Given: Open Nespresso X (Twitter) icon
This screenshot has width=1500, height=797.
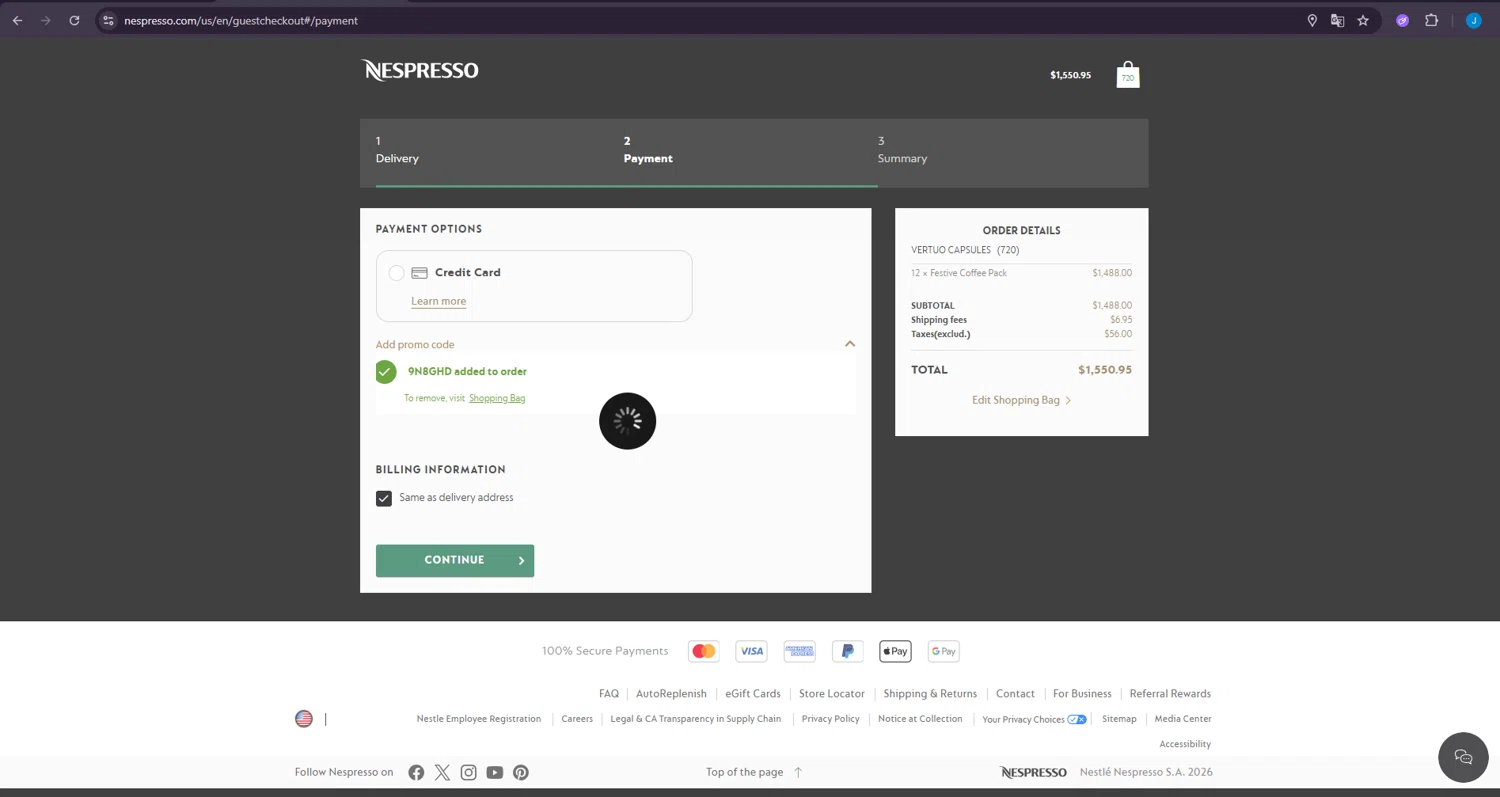Looking at the screenshot, I should coord(442,772).
